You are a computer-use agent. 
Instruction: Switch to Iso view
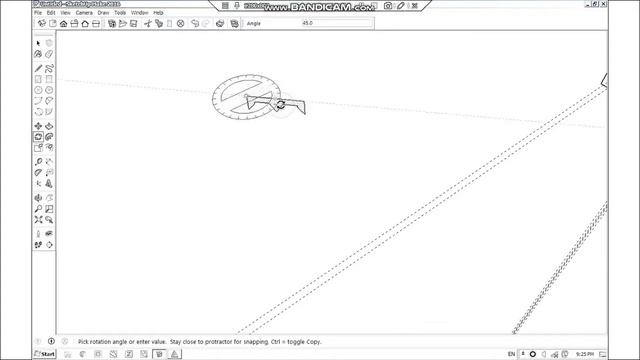[42, 24]
